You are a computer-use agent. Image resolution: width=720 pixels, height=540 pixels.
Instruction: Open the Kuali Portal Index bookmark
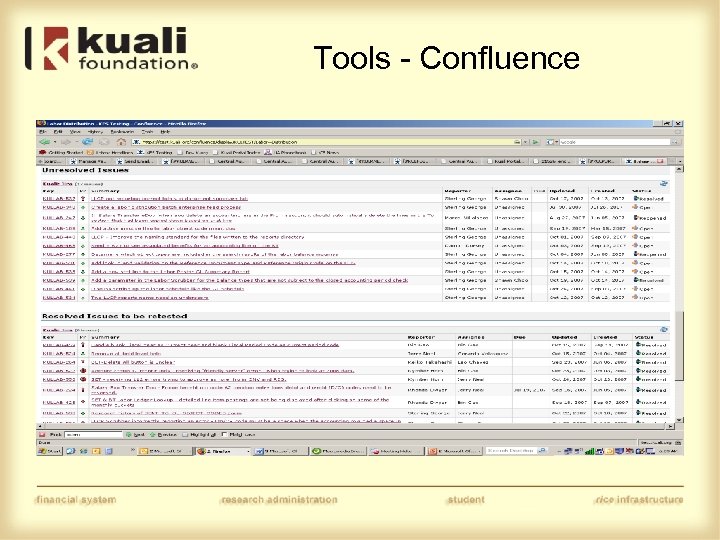[x=236, y=152]
